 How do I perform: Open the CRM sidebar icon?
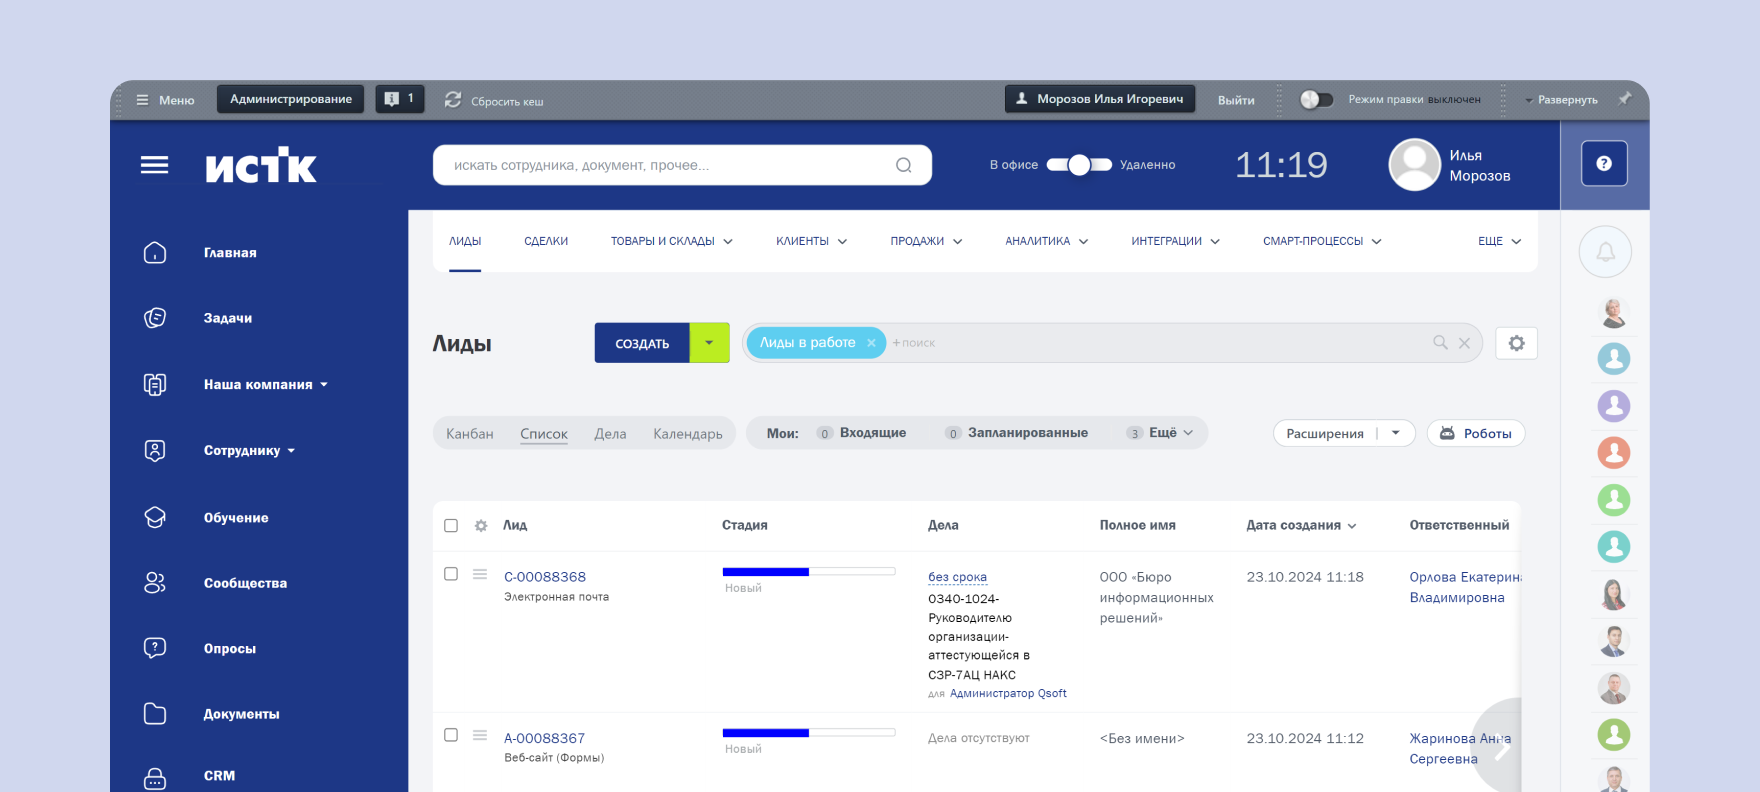155,777
